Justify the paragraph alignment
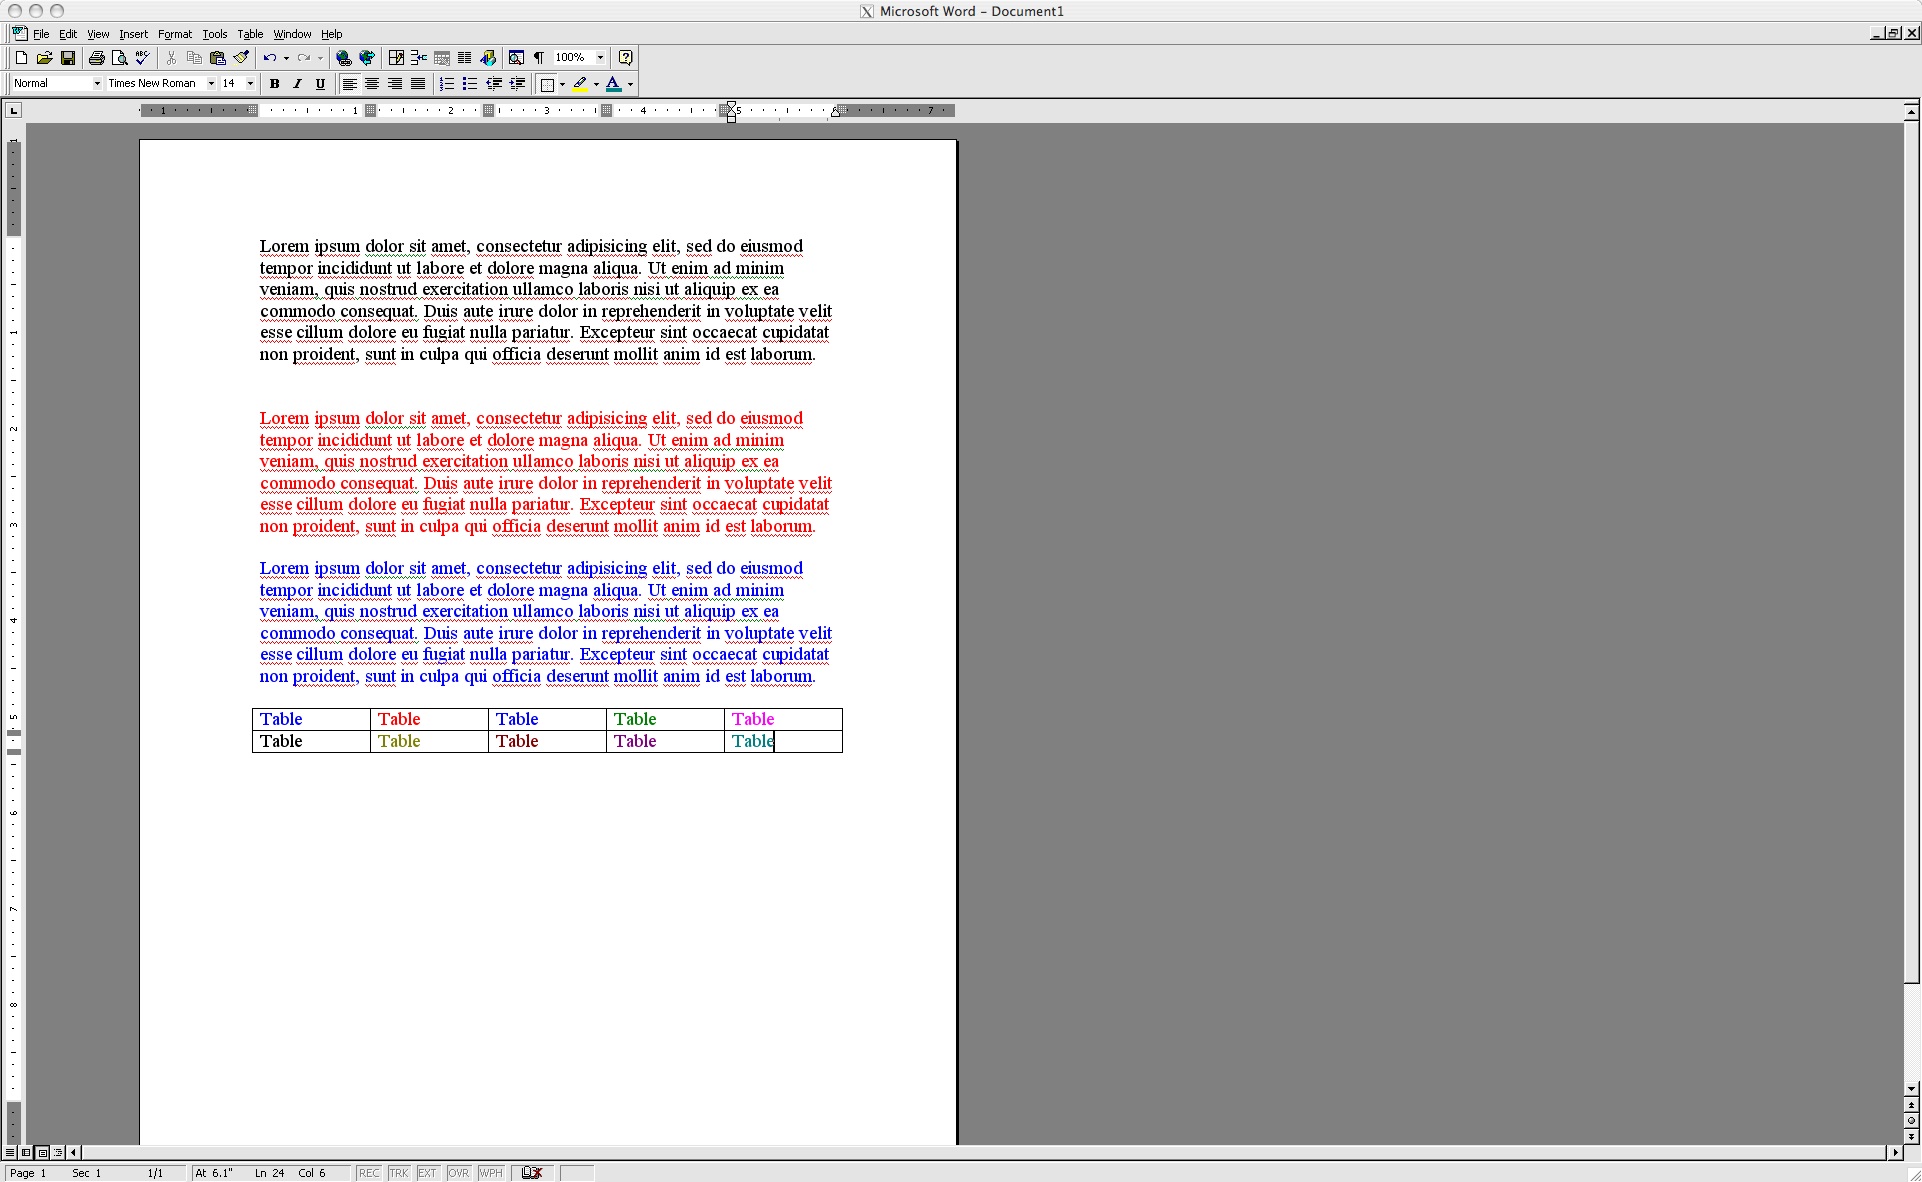The image size is (1922, 1182). [418, 84]
